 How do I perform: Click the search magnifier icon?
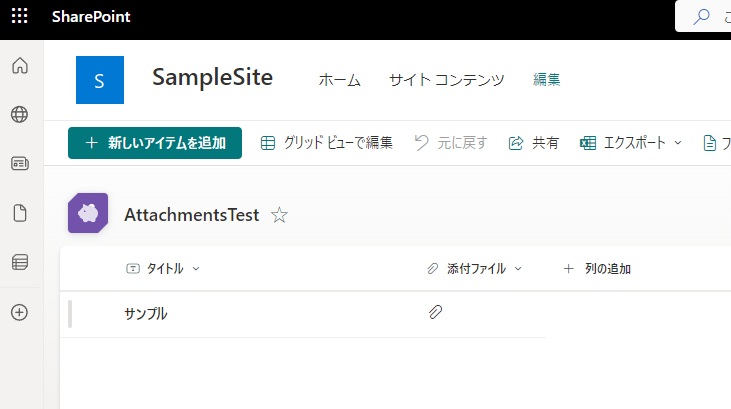pos(701,17)
